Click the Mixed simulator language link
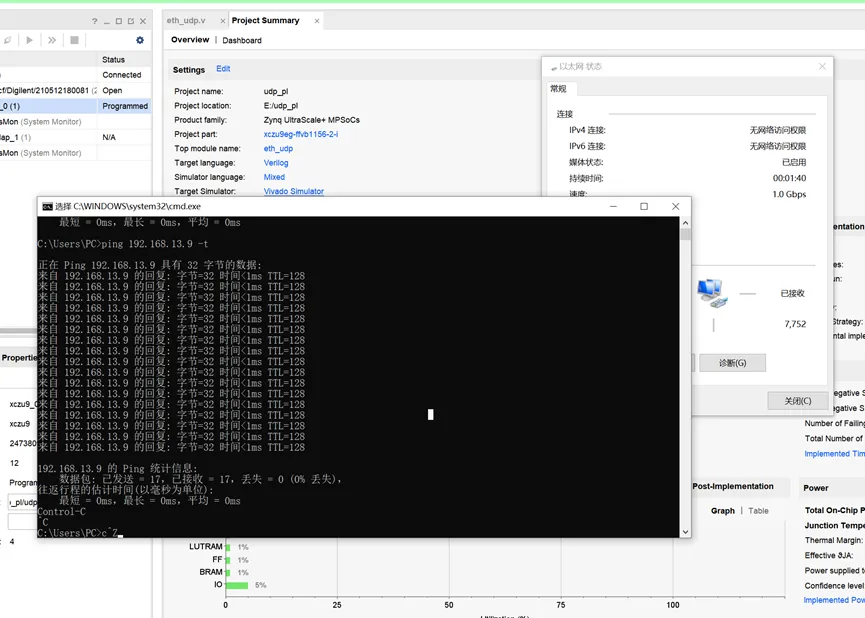The height and width of the screenshot is (618, 865). 274,177
